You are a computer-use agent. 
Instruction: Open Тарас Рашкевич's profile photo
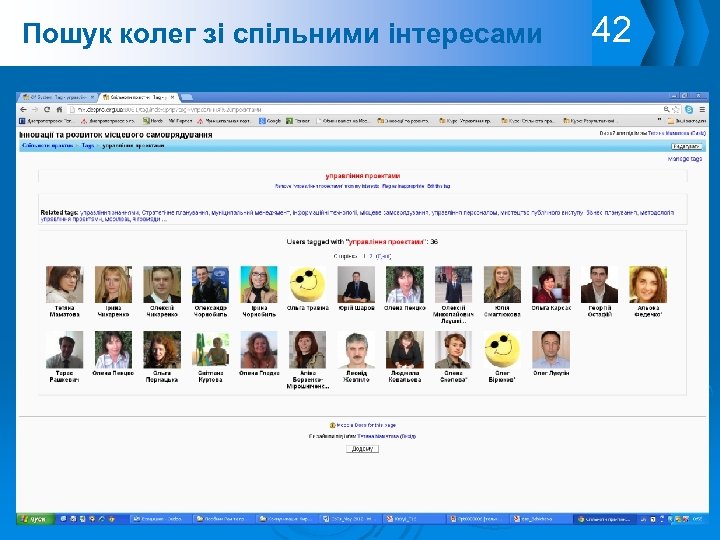64,350
